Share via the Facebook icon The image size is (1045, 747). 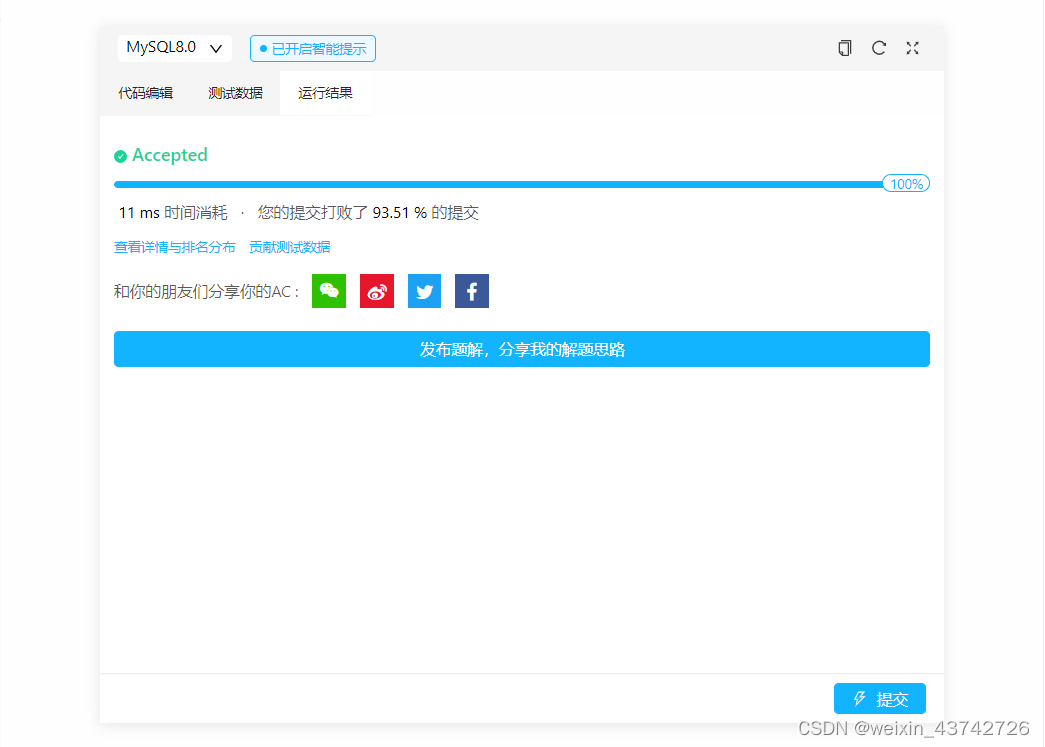pyautogui.click(x=472, y=291)
